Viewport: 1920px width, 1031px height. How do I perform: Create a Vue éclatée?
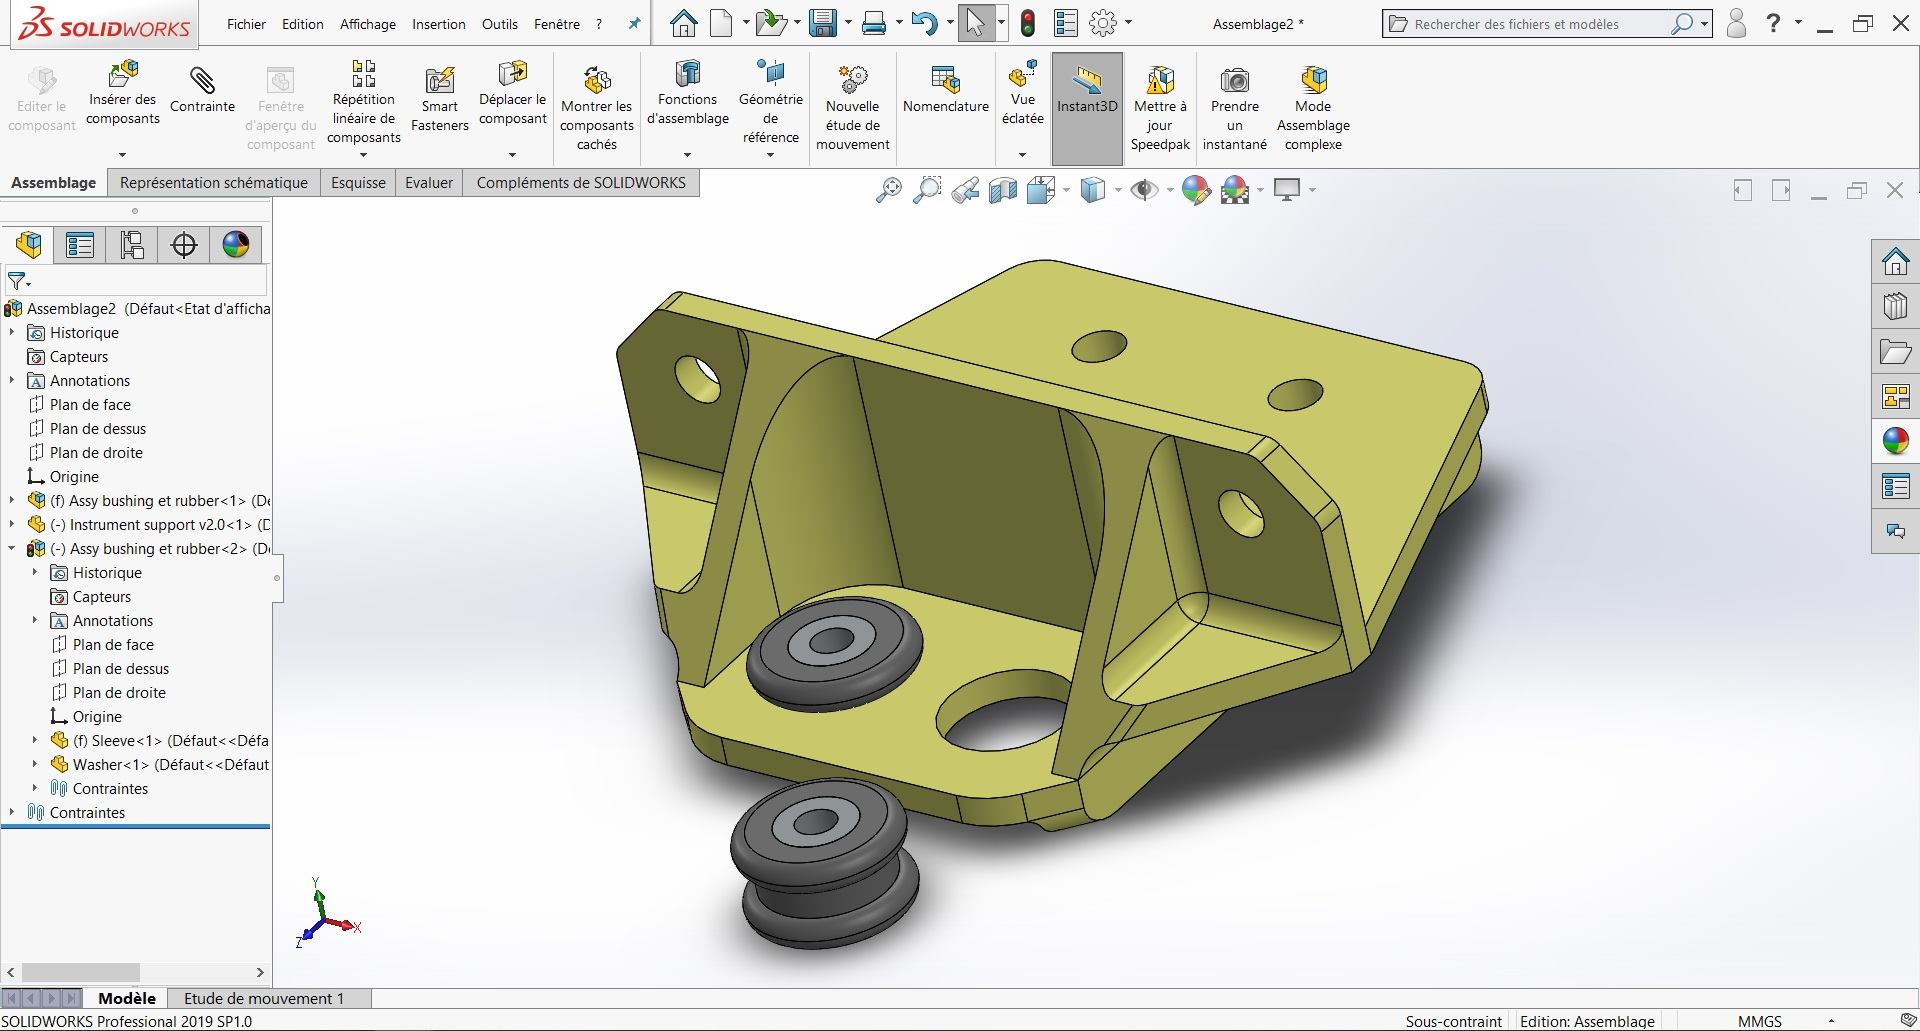(x=1022, y=94)
